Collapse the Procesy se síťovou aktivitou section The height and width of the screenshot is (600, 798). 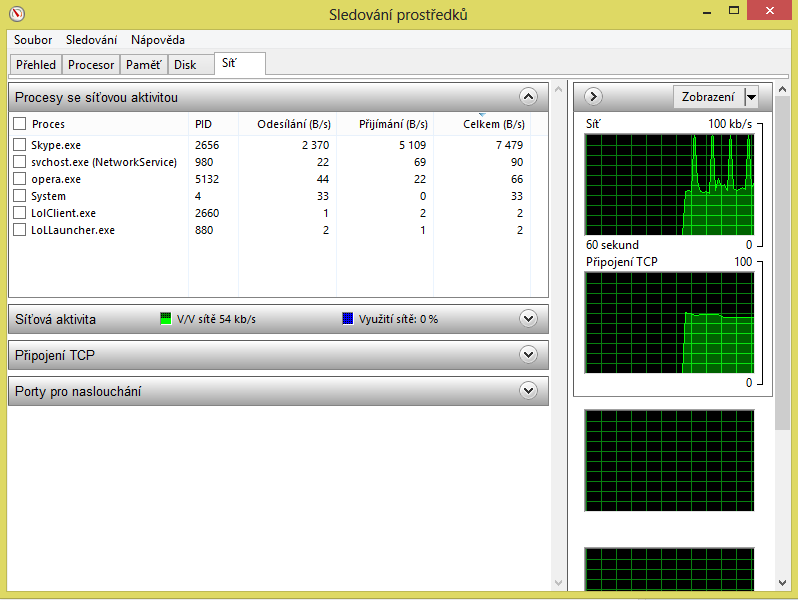pyautogui.click(x=528, y=97)
